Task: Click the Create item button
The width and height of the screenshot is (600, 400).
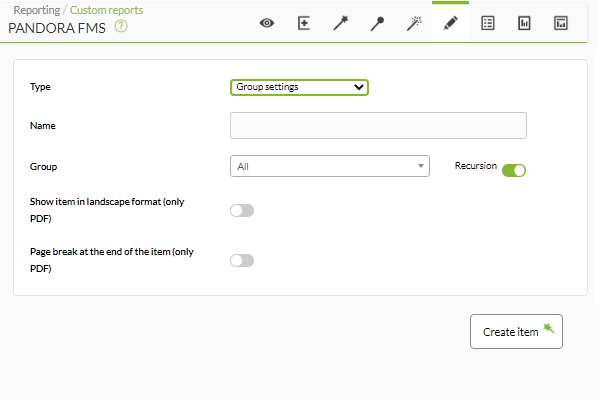Action: click(x=516, y=331)
